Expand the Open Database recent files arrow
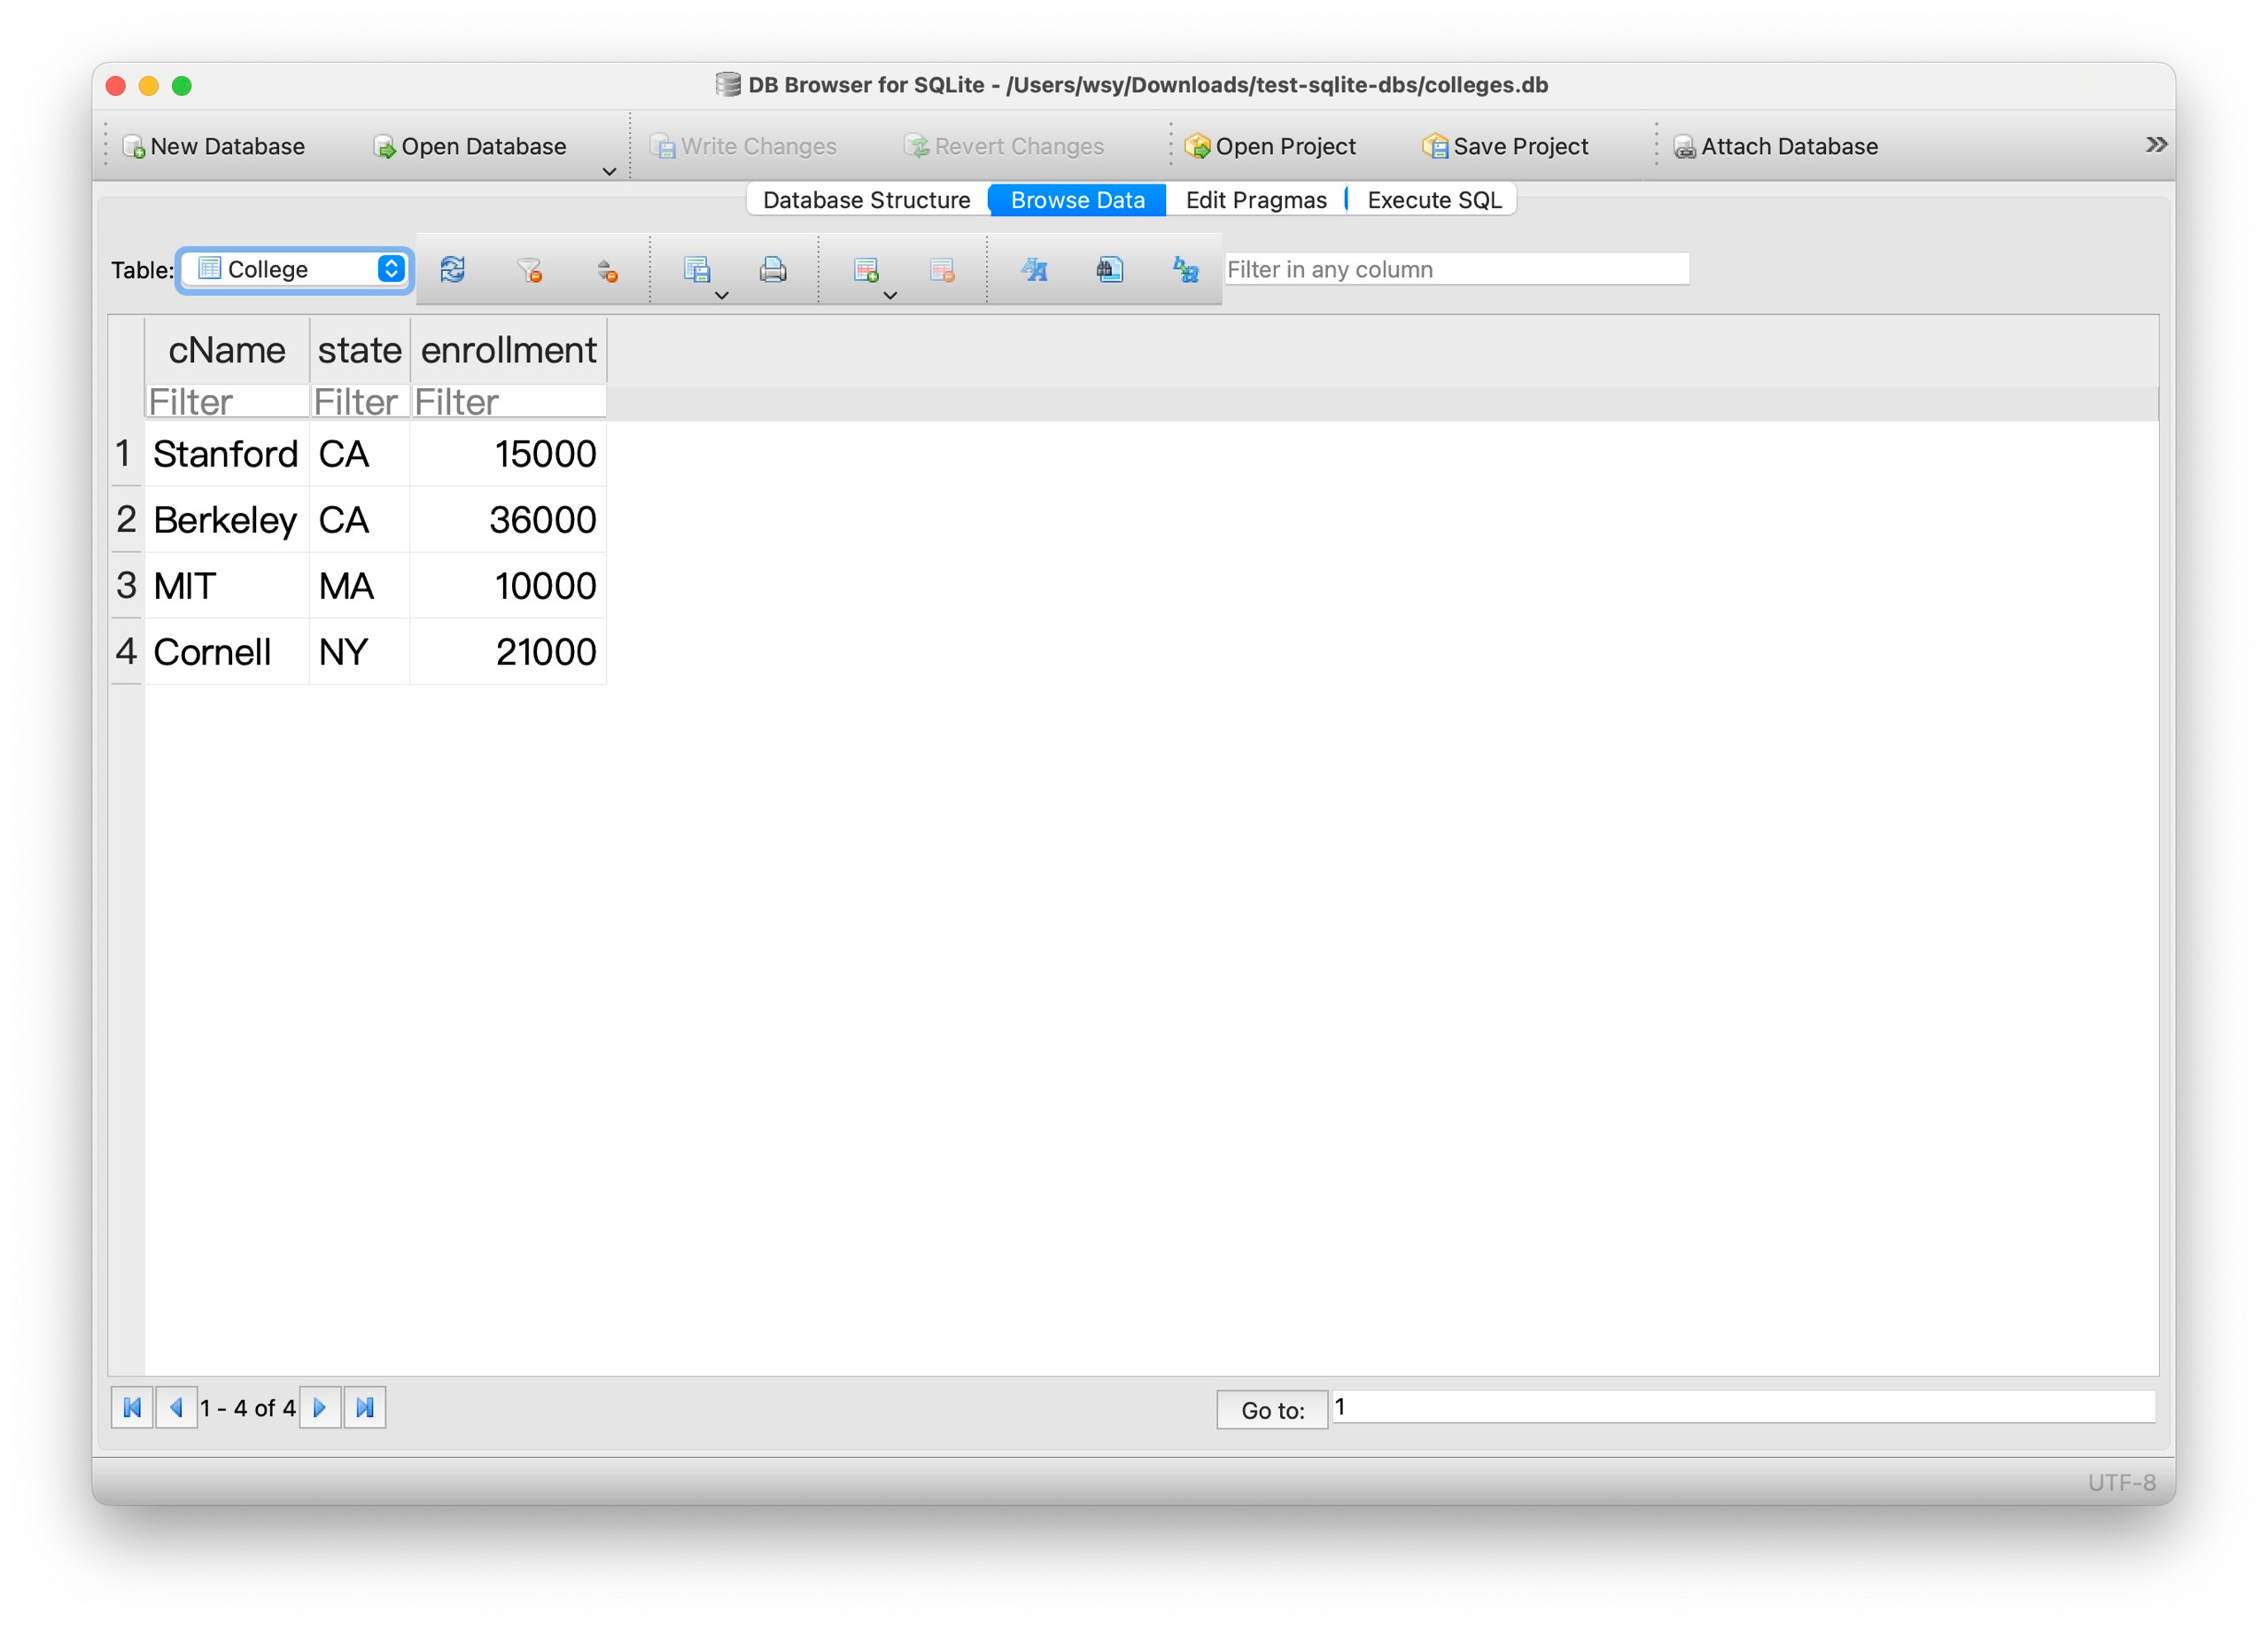Image resolution: width=2268 pixels, height=1627 pixels. click(609, 172)
